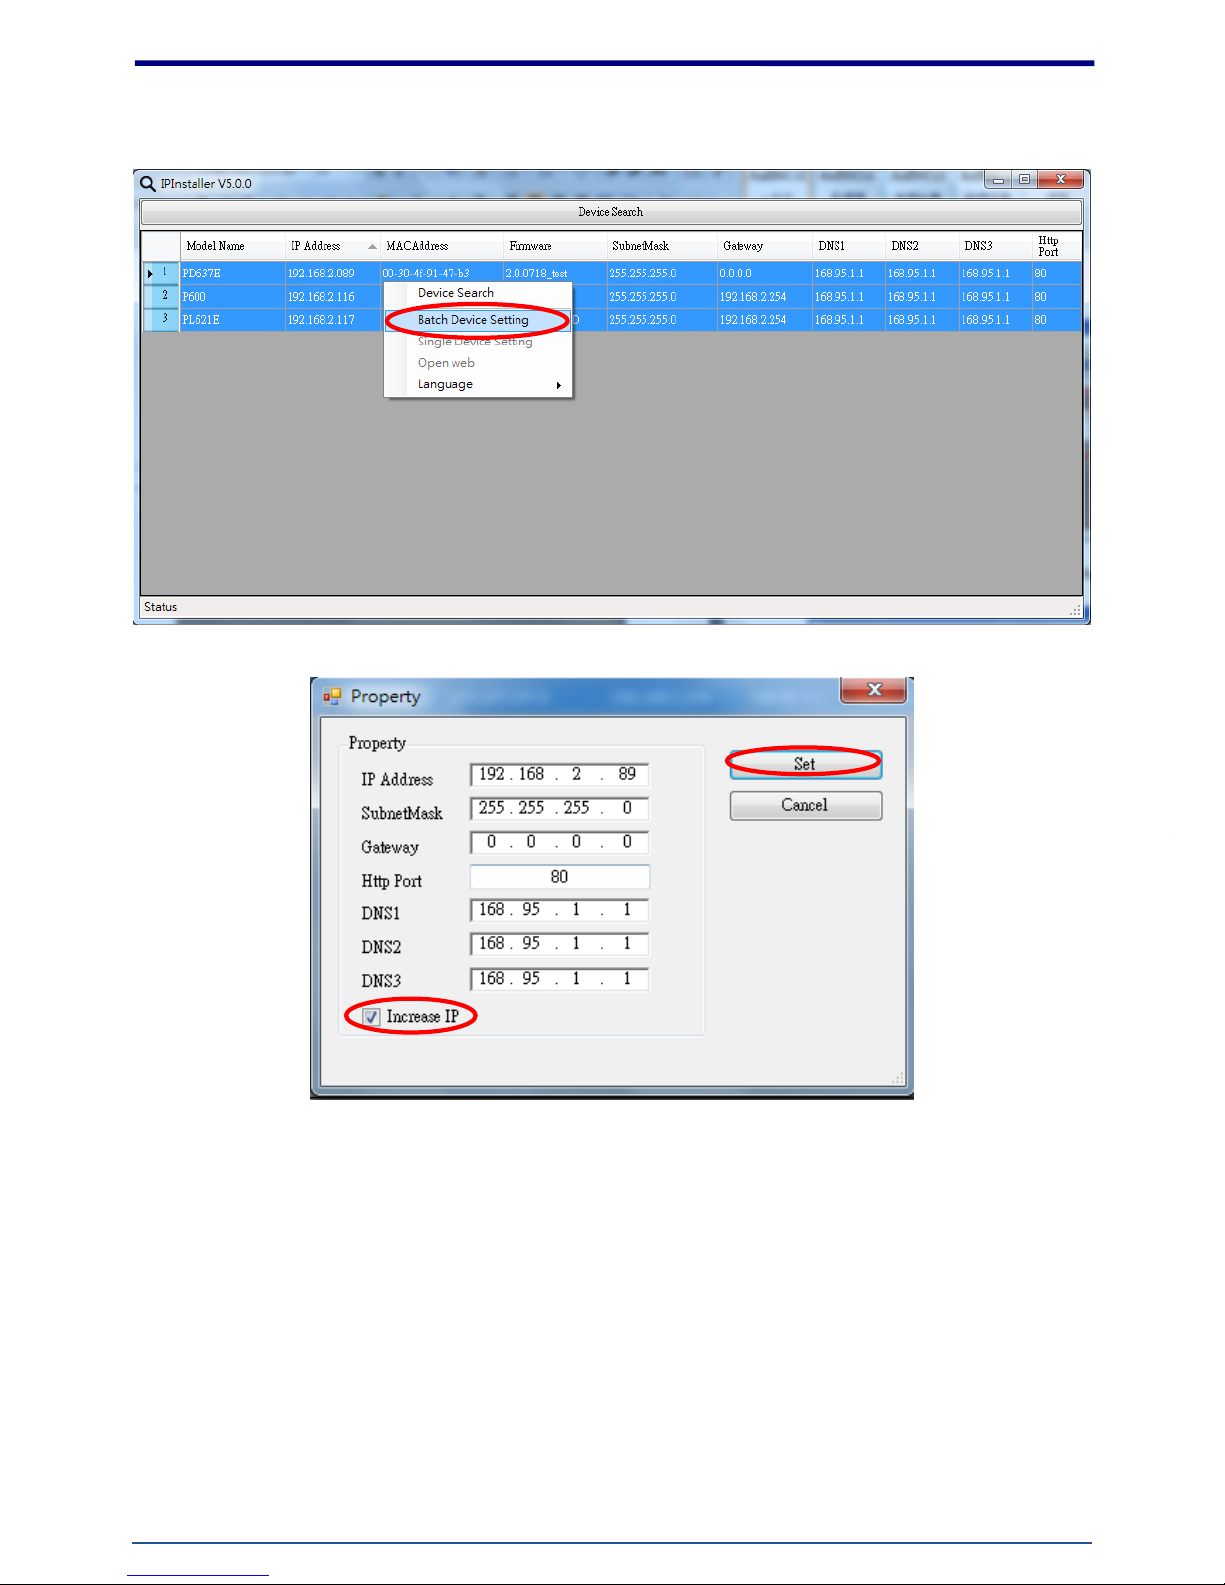
Task: Click P600 row gateway 192.168.2.254
Action: [764, 297]
